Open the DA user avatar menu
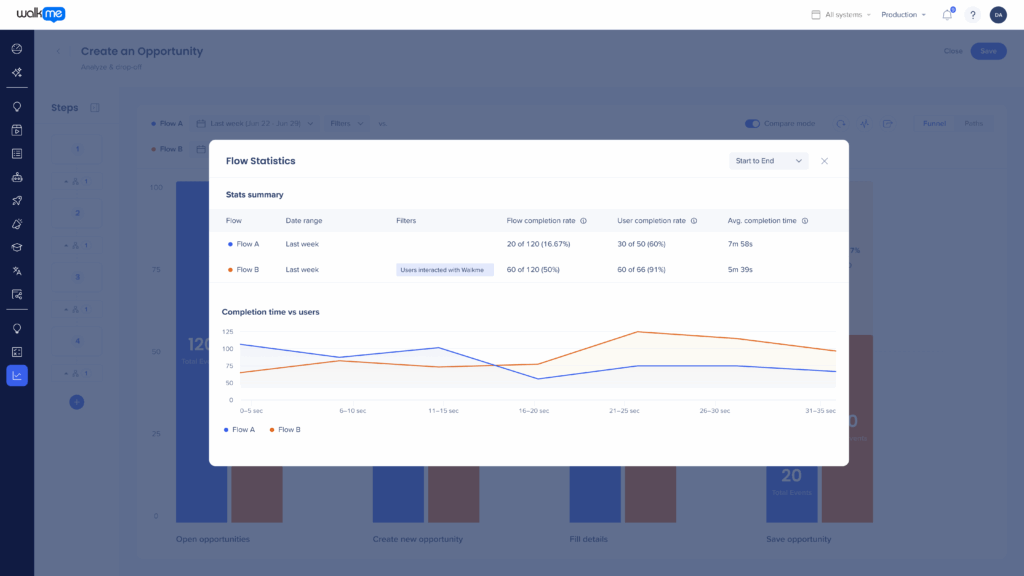The width and height of the screenshot is (1024, 576). (x=998, y=14)
